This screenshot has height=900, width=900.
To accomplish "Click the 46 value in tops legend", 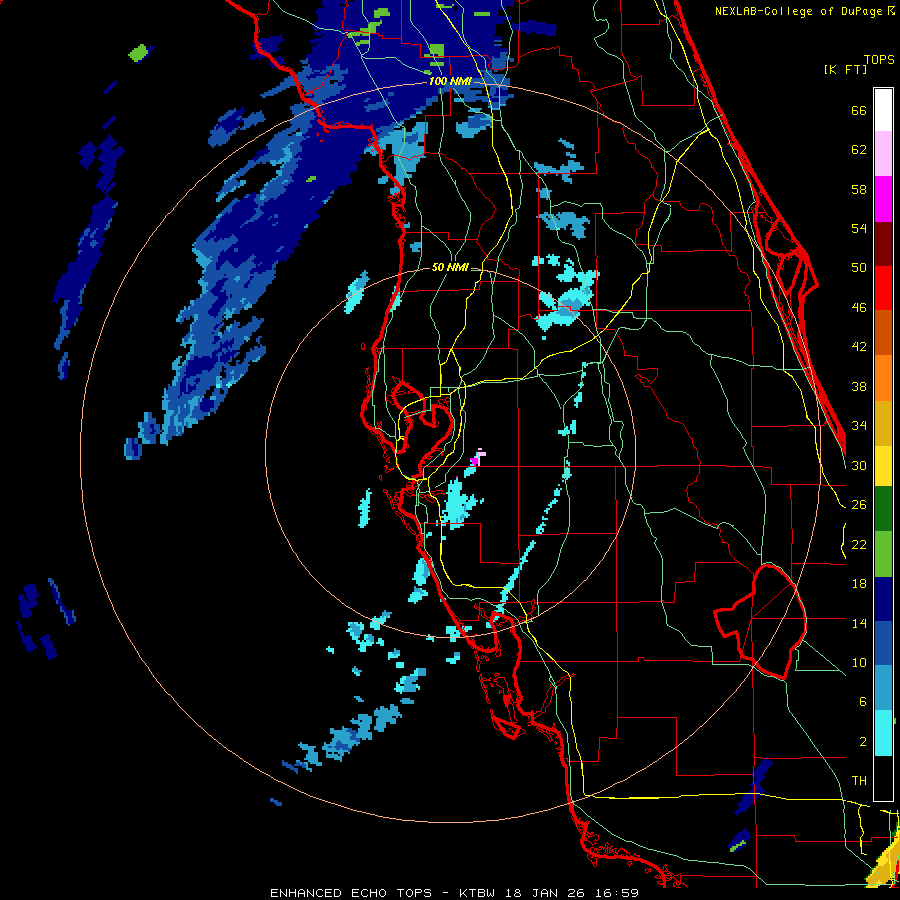I will click(859, 307).
